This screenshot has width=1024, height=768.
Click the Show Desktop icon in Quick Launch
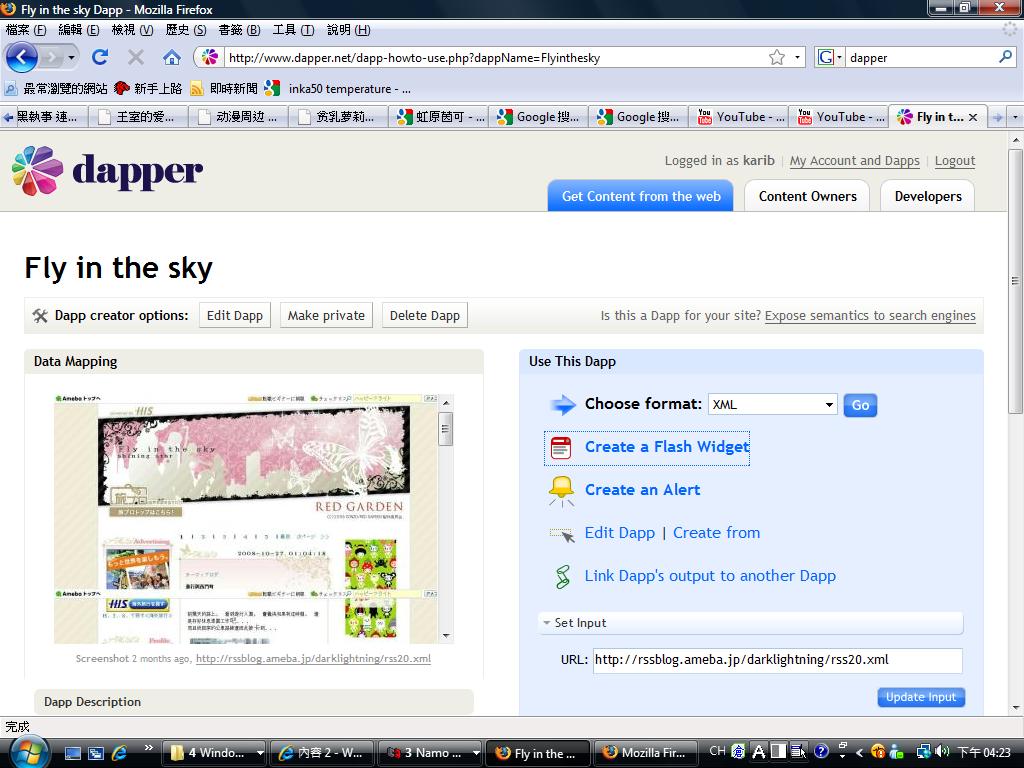click(x=73, y=753)
